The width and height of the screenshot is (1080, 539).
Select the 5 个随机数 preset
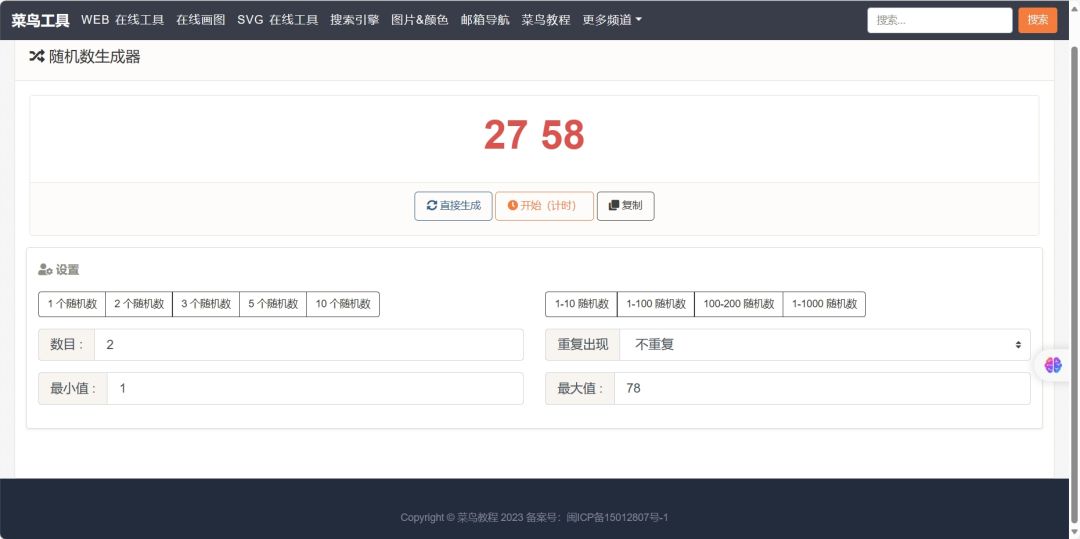[x=273, y=304]
